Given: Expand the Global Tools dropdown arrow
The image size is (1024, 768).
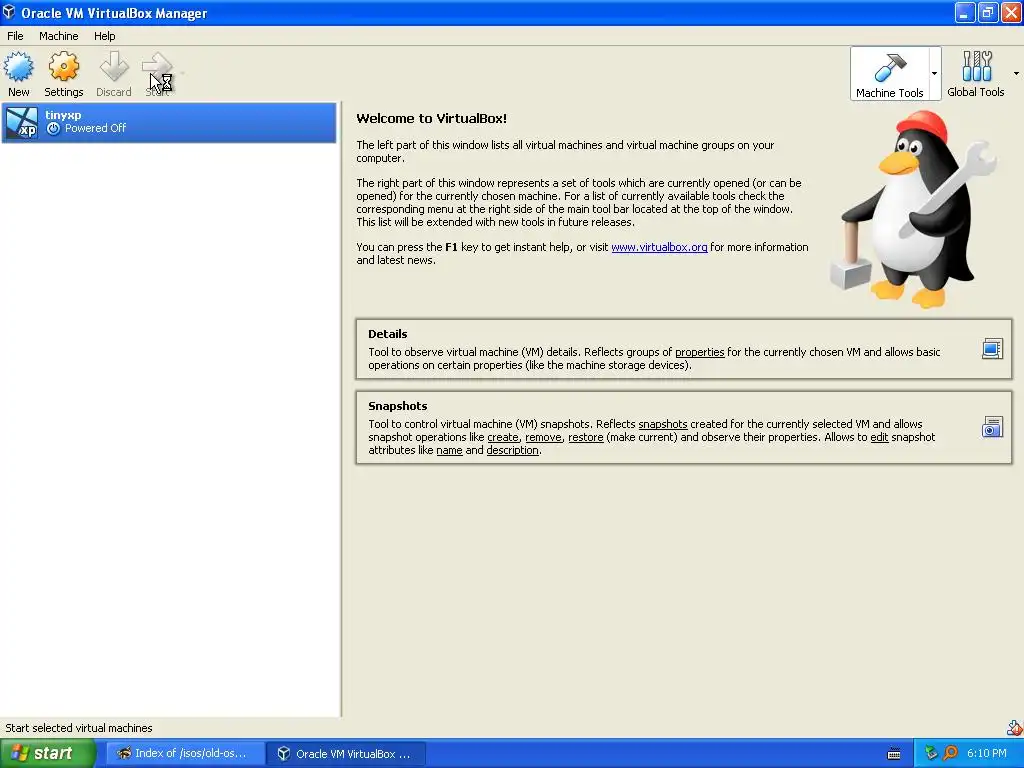Looking at the screenshot, I should click(x=1016, y=73).
